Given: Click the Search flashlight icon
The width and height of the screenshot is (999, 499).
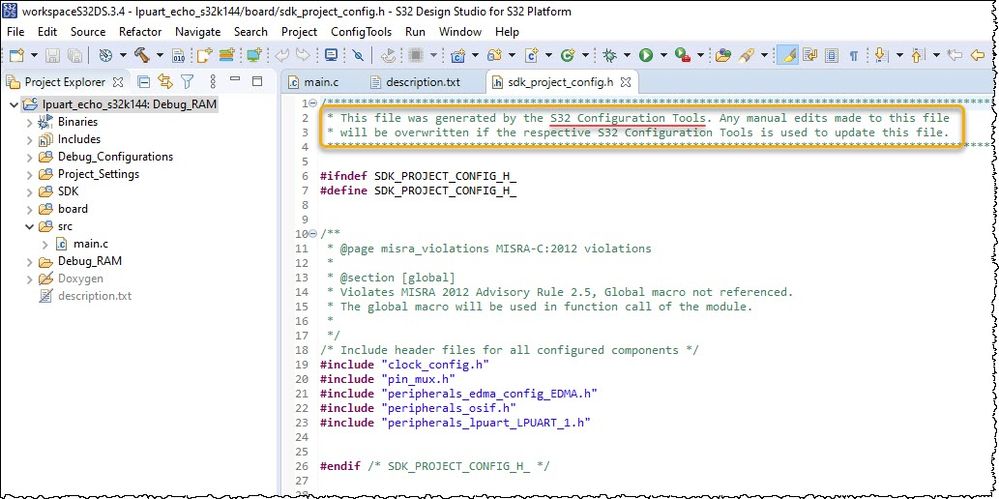Looking at the screenshot, I should 746,55.
